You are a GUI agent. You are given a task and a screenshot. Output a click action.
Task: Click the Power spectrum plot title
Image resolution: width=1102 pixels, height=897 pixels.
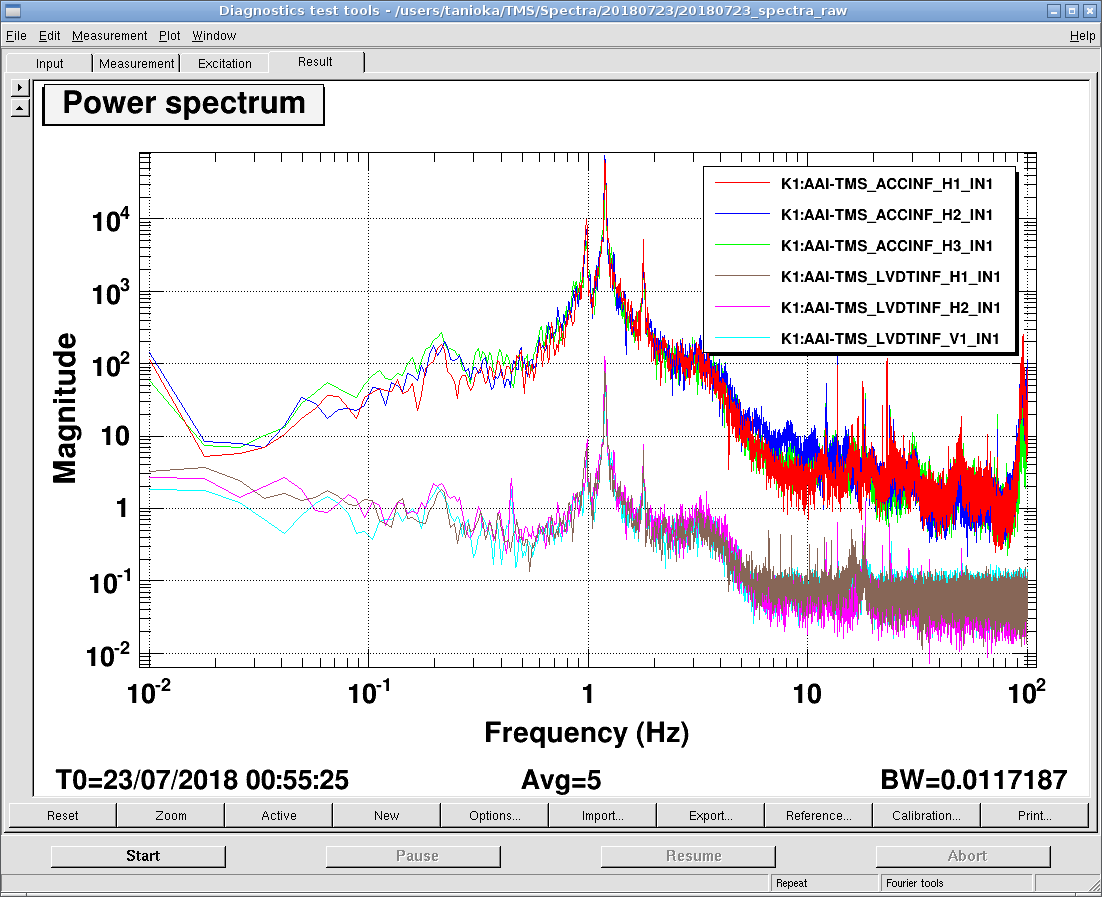pos(184,104)
